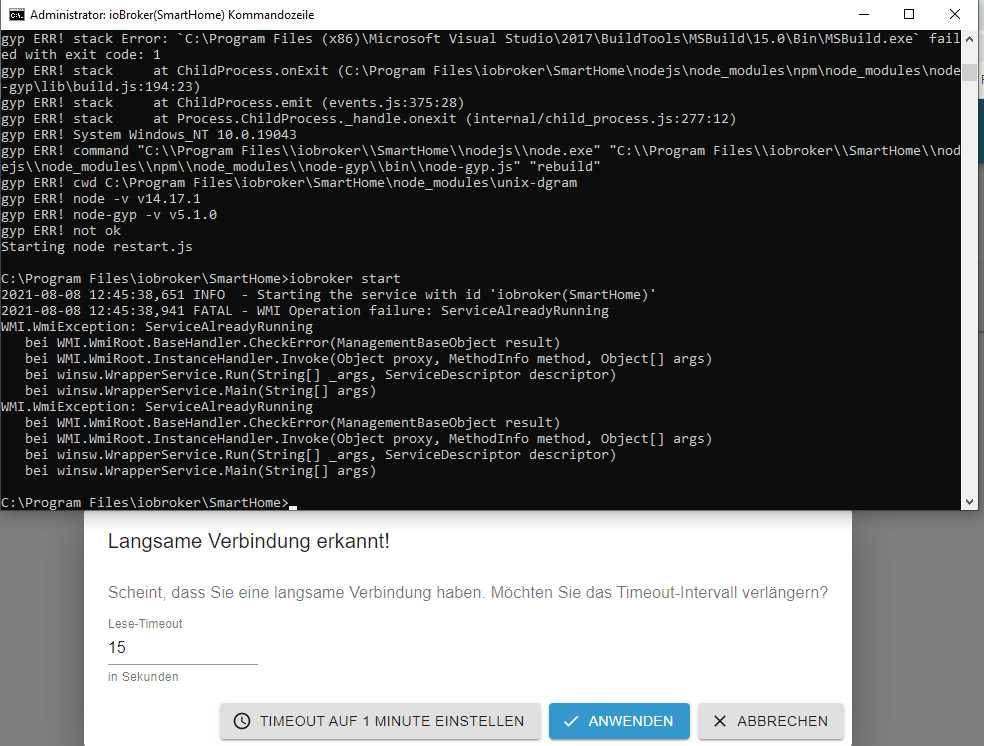Click 'gyp ERR! not ok' line
The image size is (984, 746).
coord(61,231)
